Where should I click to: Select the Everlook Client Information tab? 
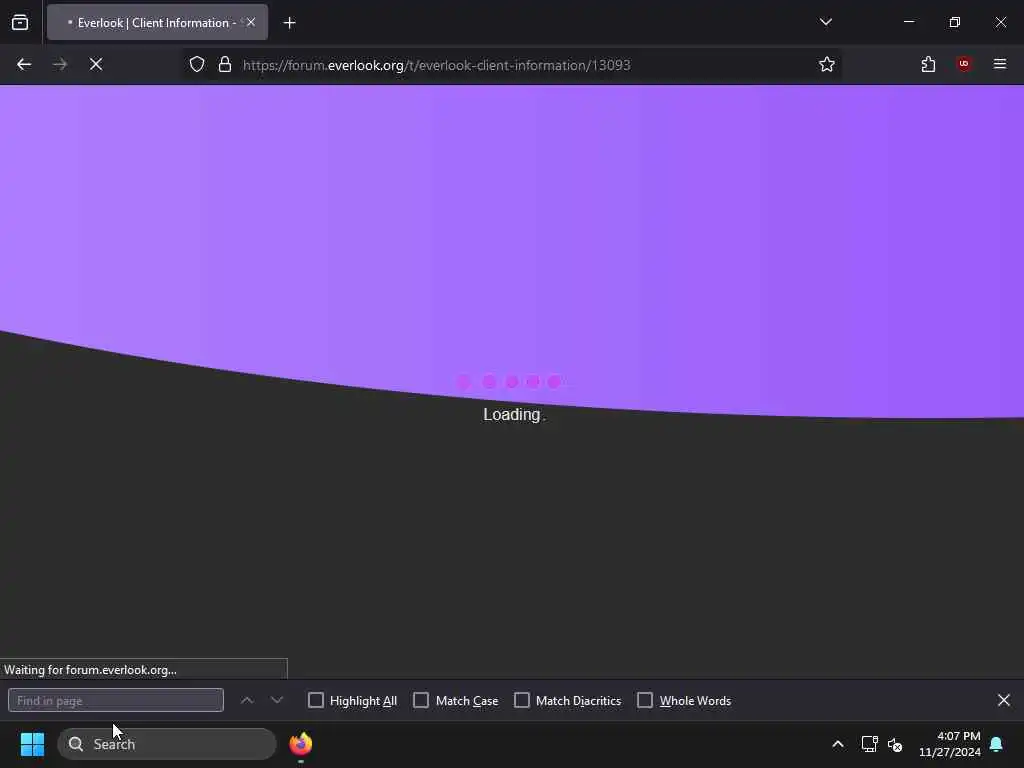[157, 22]
